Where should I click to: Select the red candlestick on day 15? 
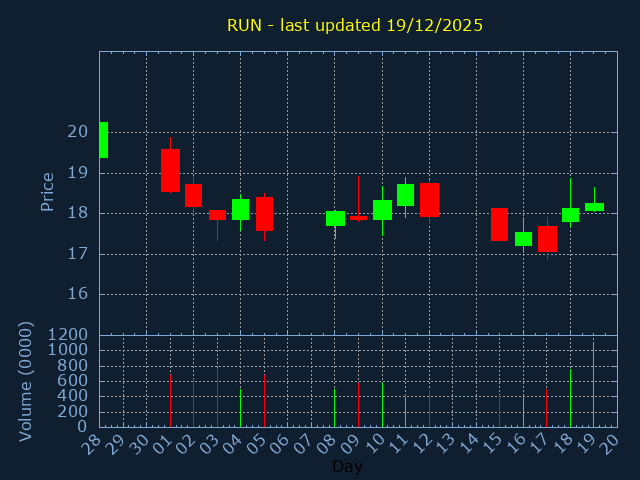499,224
